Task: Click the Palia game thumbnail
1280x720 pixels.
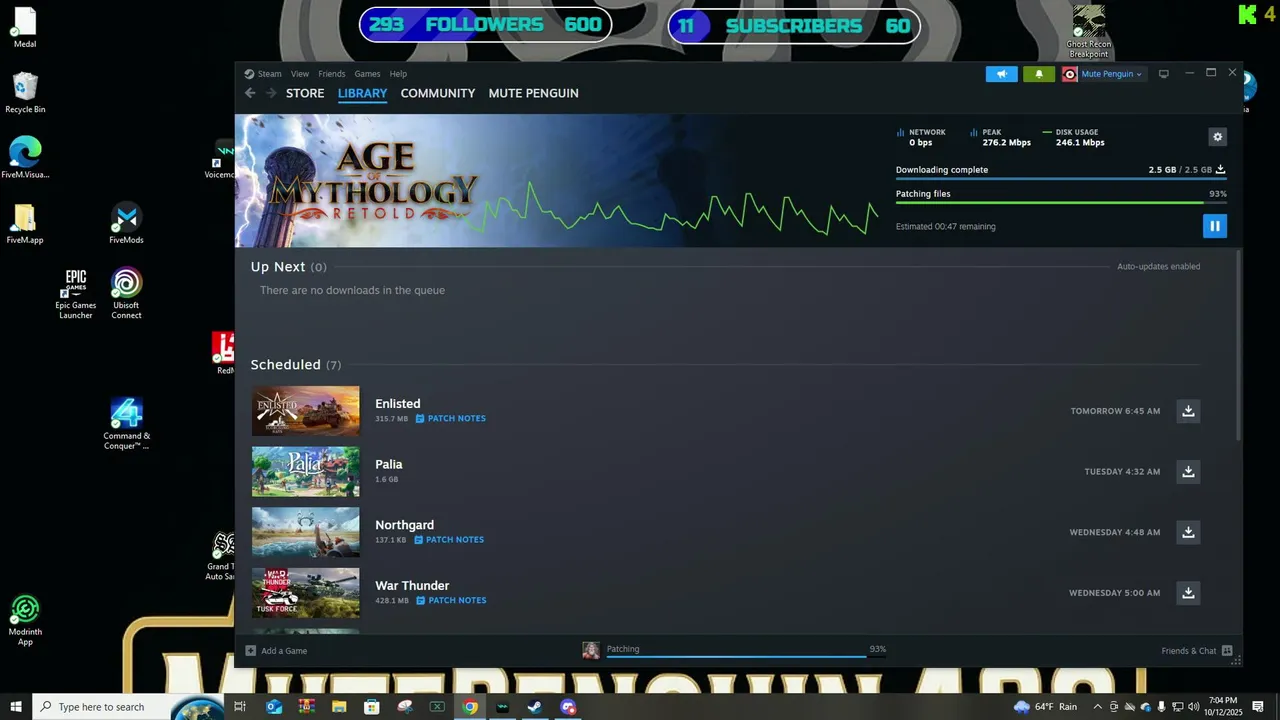Action: 305,472
